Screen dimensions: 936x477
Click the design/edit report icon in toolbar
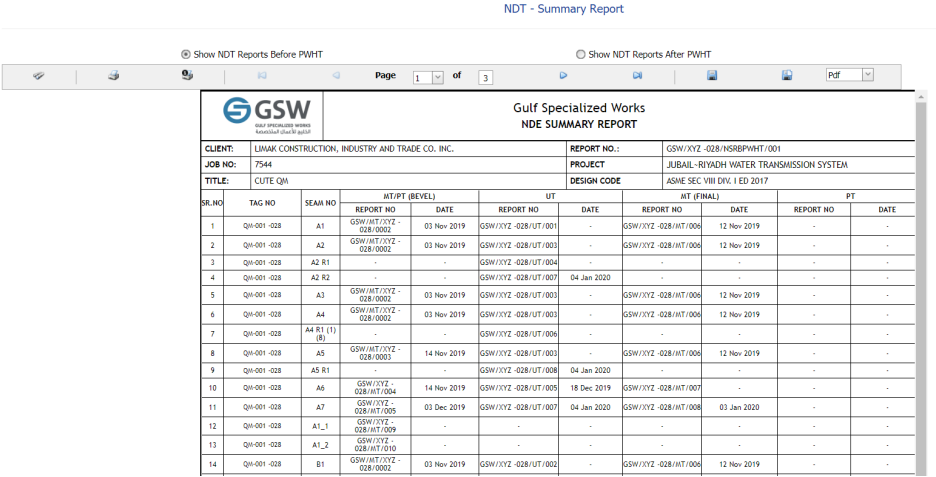(38, 75)
